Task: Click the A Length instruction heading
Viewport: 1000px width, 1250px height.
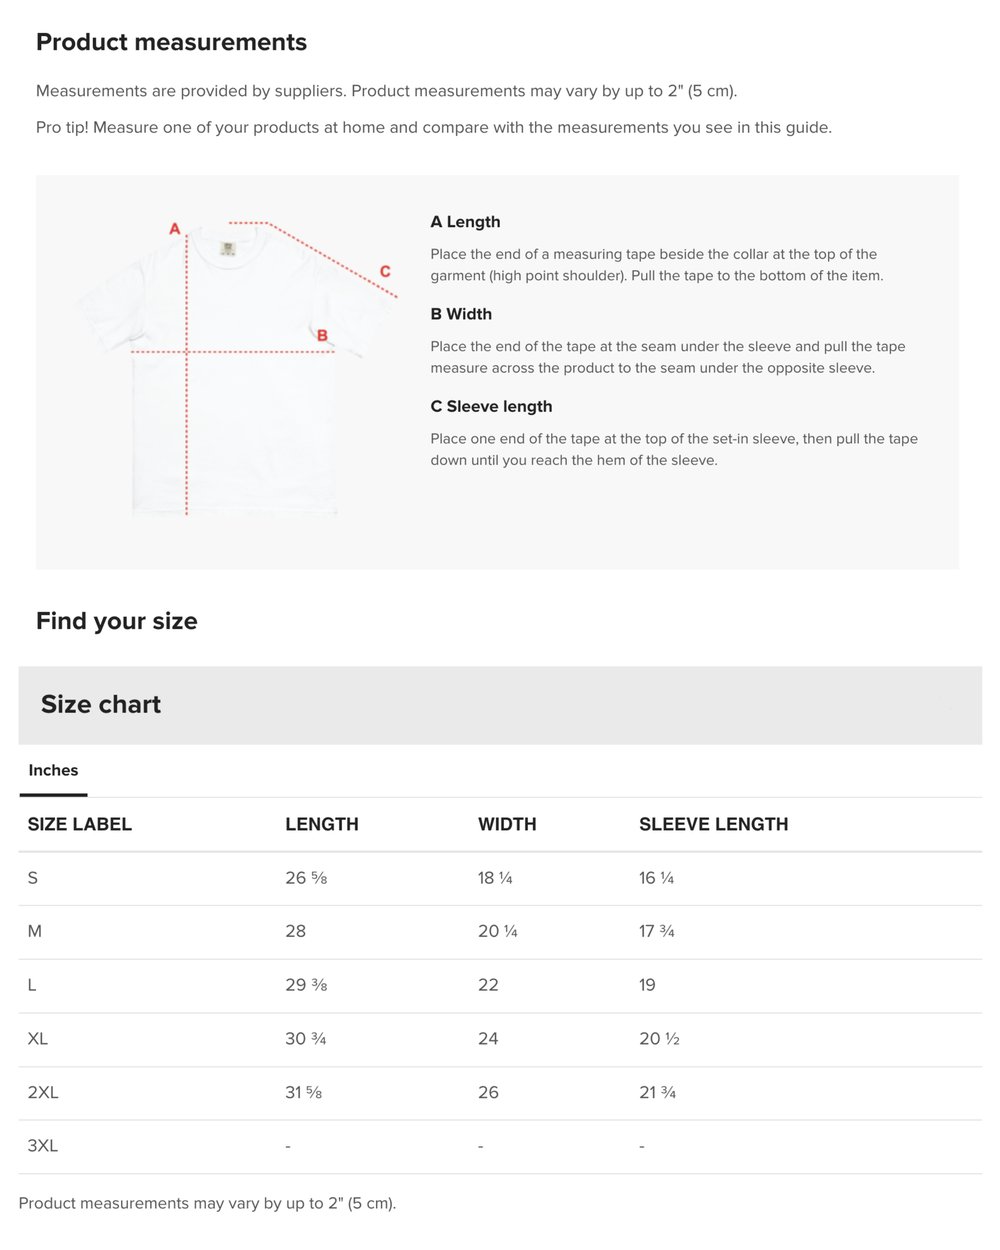Action: coord(465,222)
